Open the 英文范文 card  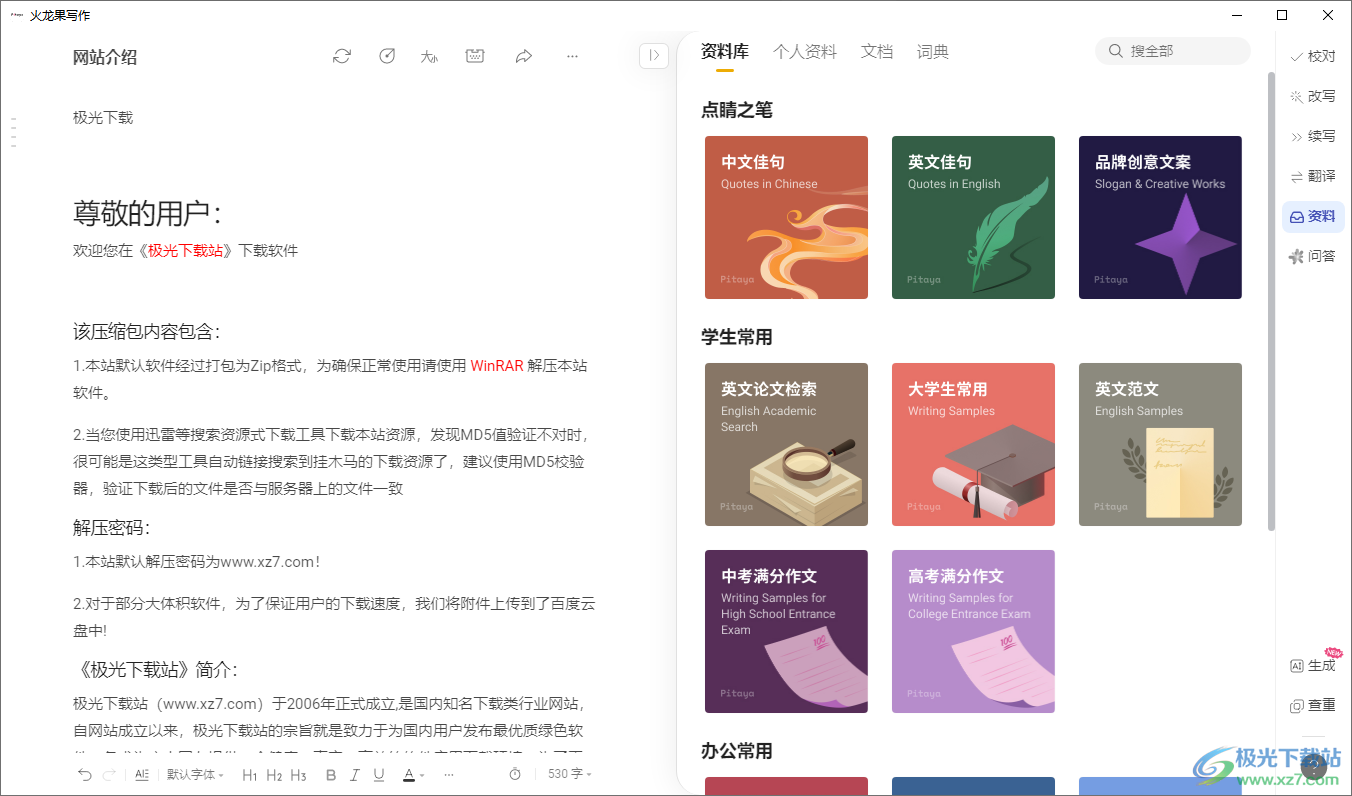[1160, 444]
